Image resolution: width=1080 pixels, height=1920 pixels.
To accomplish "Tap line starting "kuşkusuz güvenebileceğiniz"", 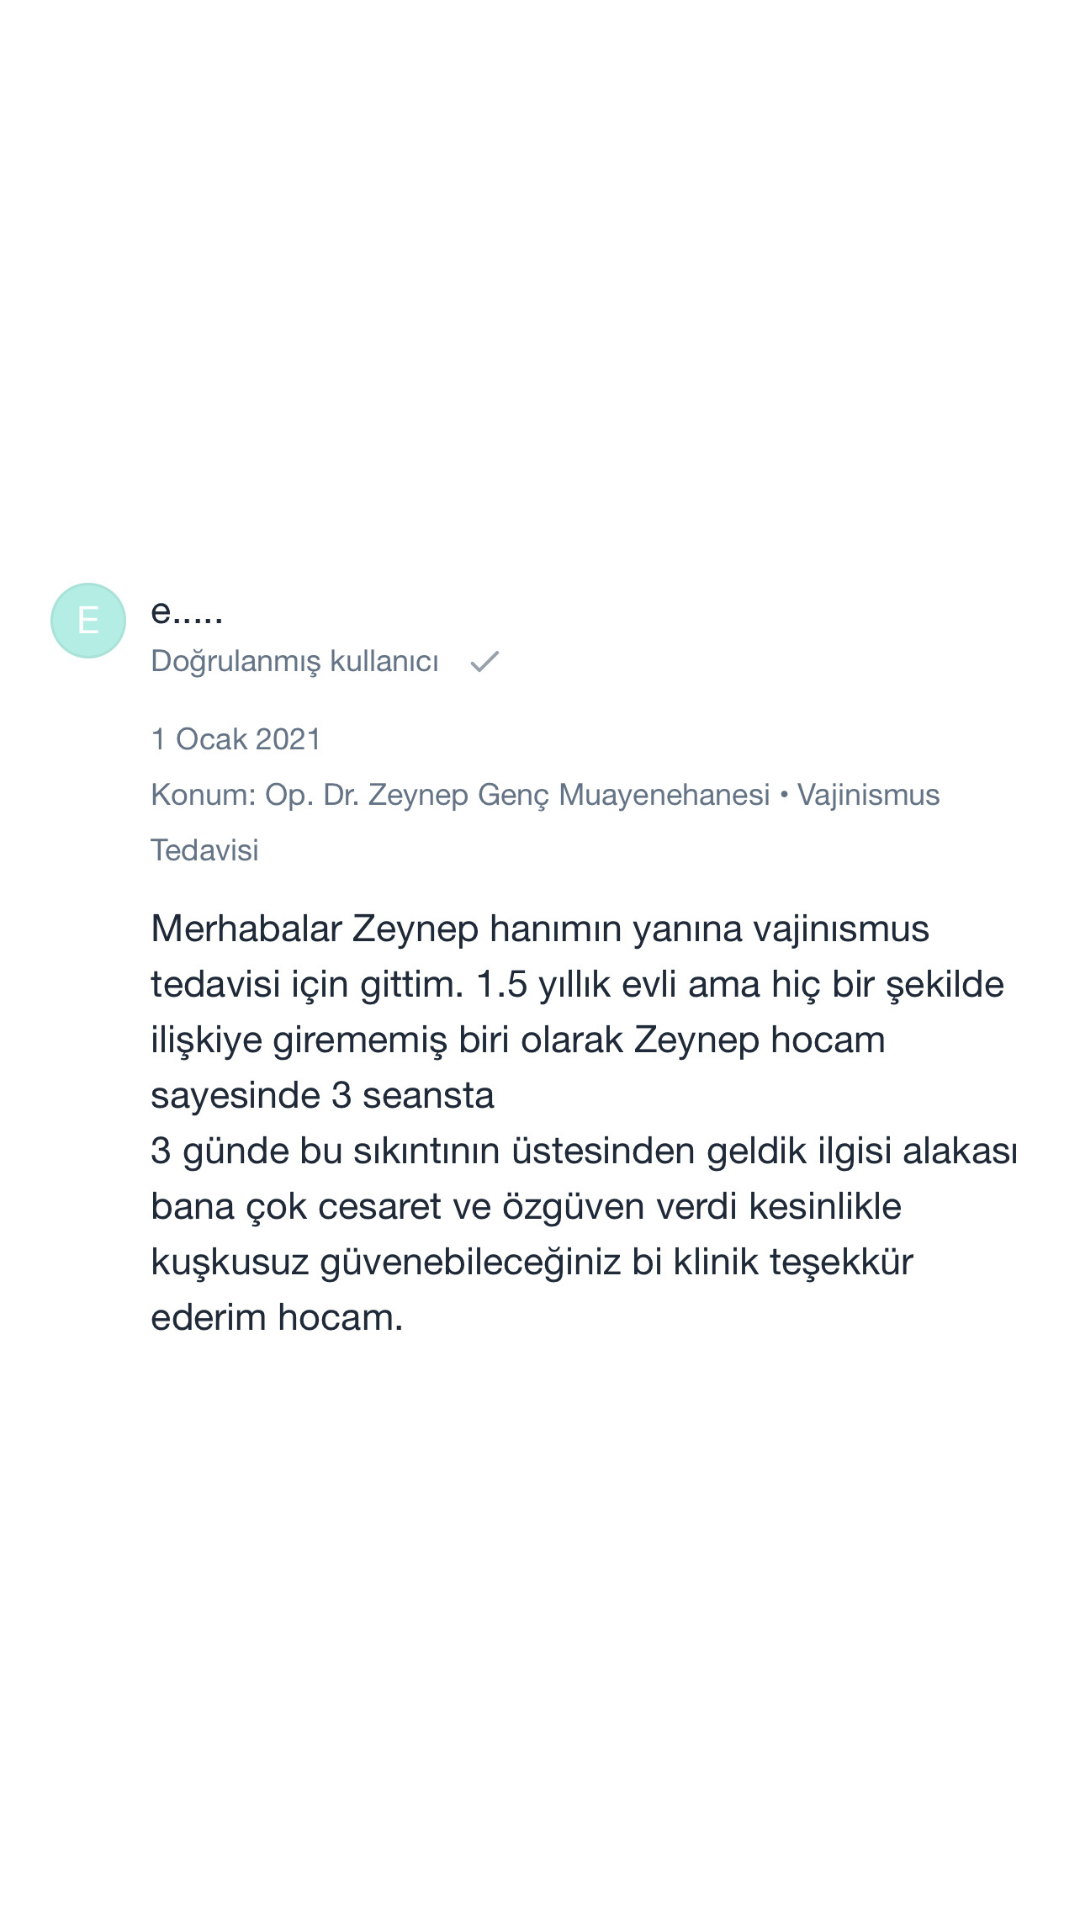I will click(532, 1262).
